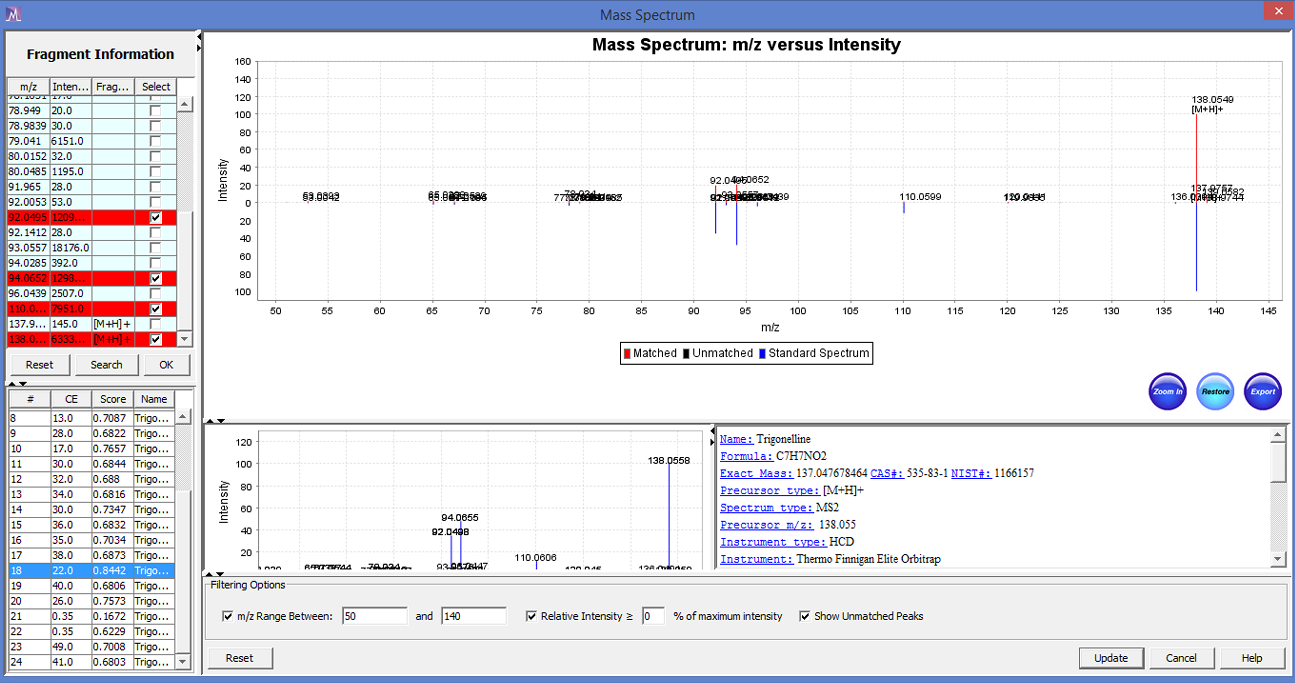Click the application icon in title bar
This screenshot has width=1295, height=683.
[13, 14]
